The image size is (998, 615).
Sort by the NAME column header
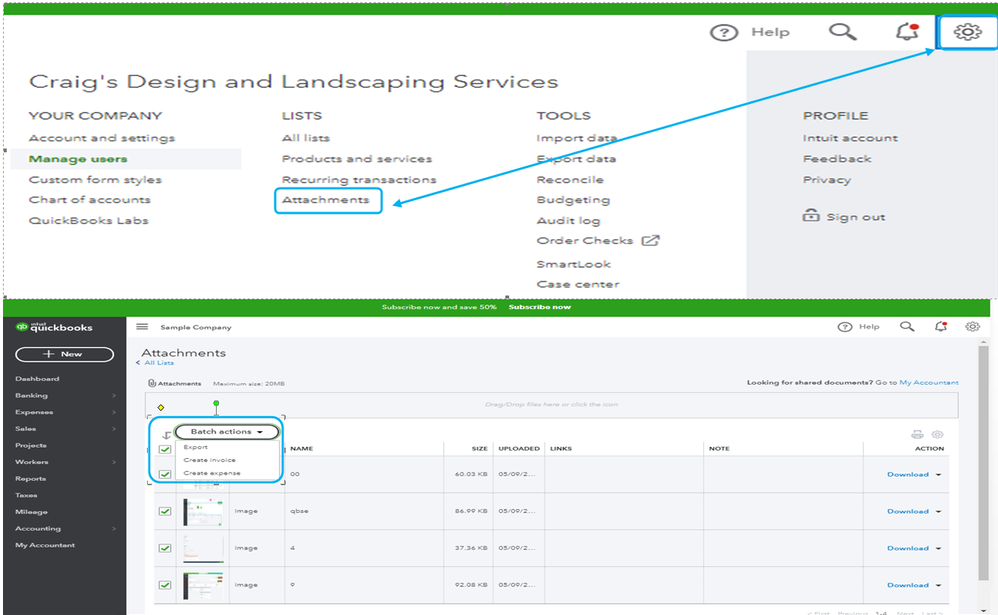coord(302,449)
